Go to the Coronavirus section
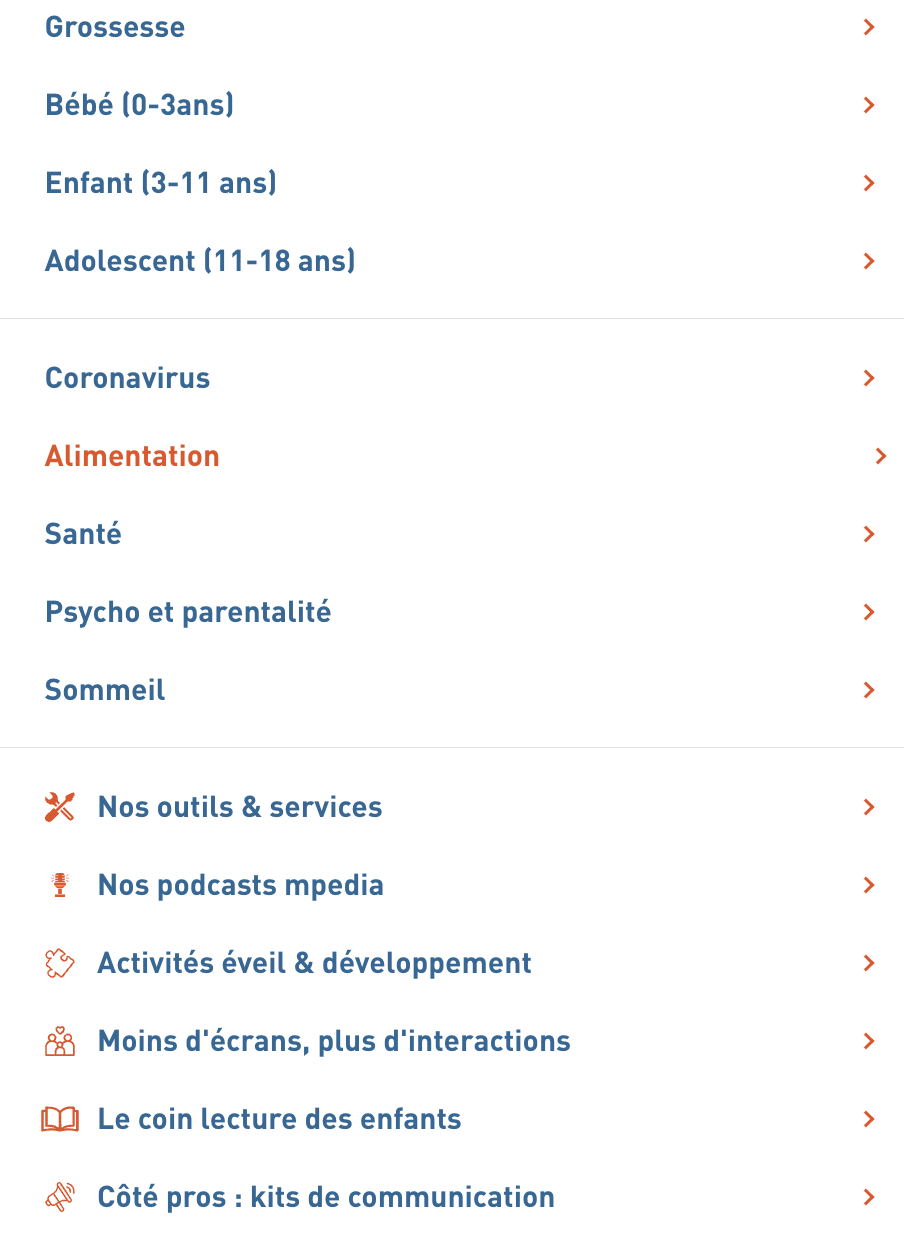 pyautogui.click(x=127, y=378)
